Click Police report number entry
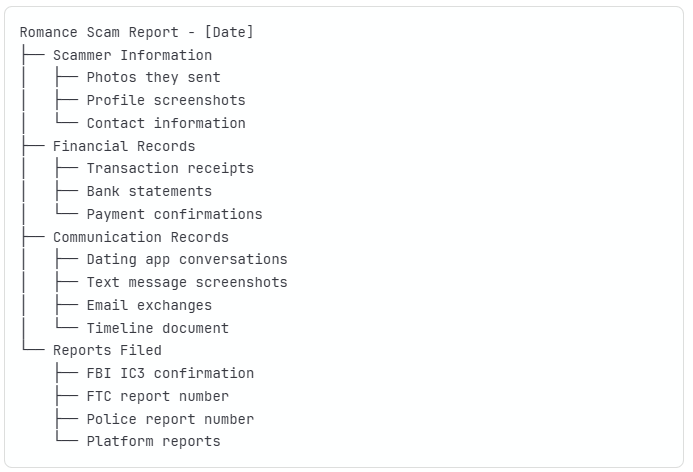 [x=170, y=419]
